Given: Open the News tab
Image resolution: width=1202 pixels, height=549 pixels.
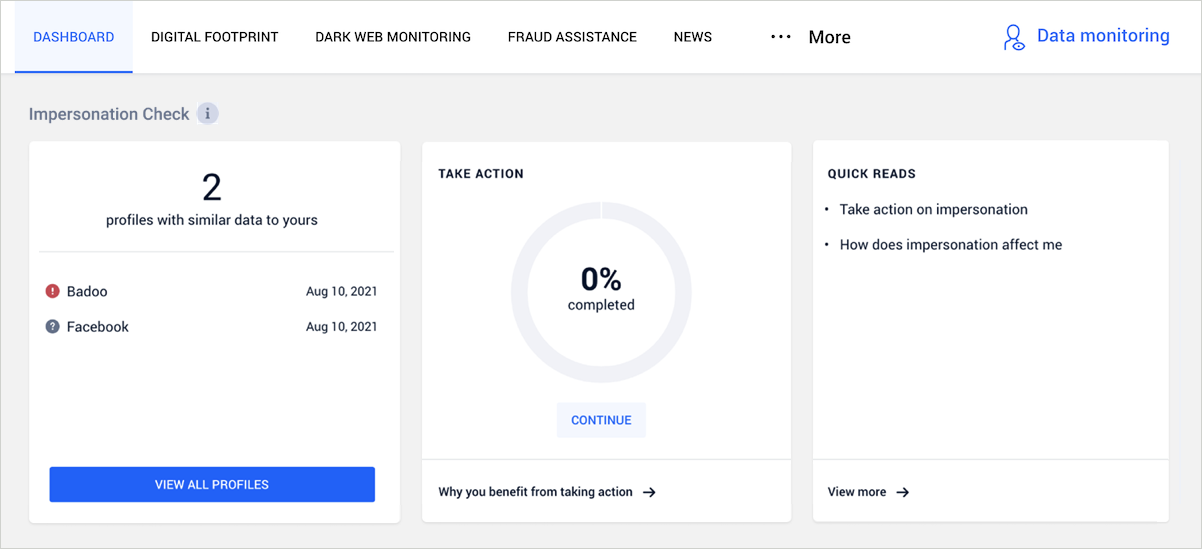Looking at the screenshot, I should click(x=693, y=37).
